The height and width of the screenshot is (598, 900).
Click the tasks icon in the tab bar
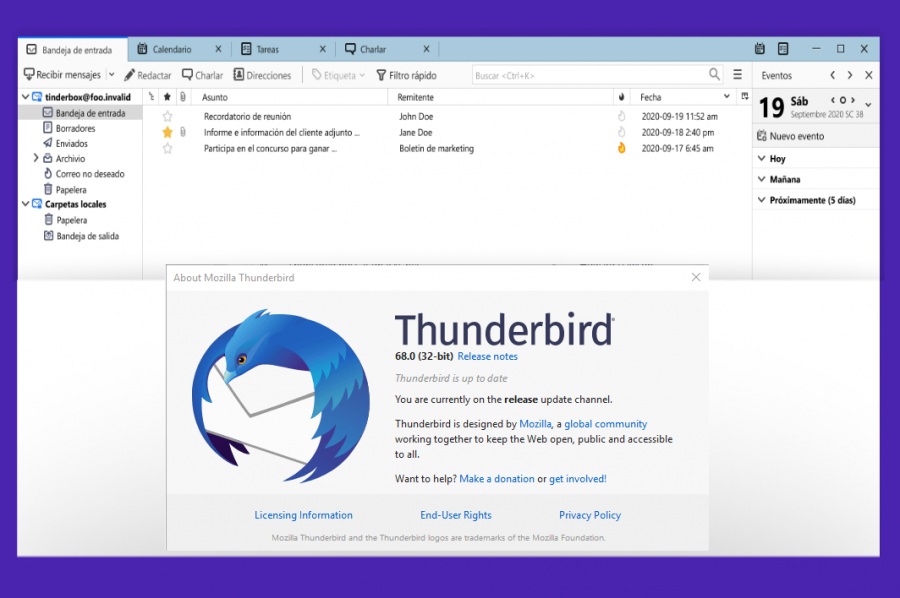click(x=783, y=49)
